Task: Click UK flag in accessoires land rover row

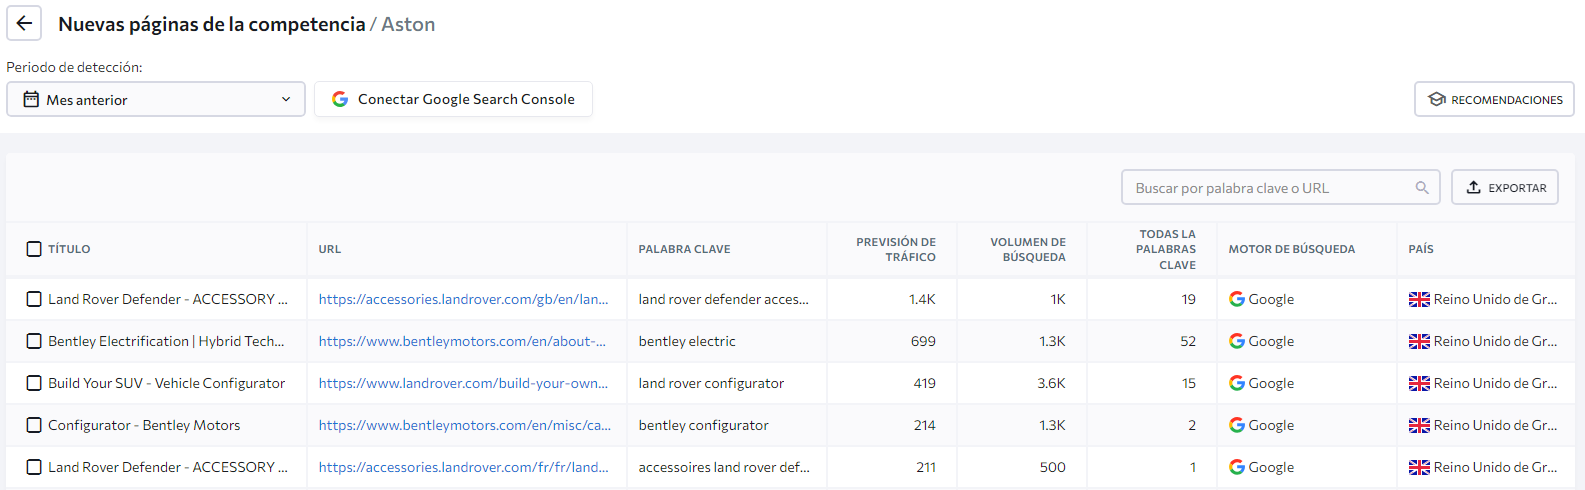Action: click(x=1419, y=467)
